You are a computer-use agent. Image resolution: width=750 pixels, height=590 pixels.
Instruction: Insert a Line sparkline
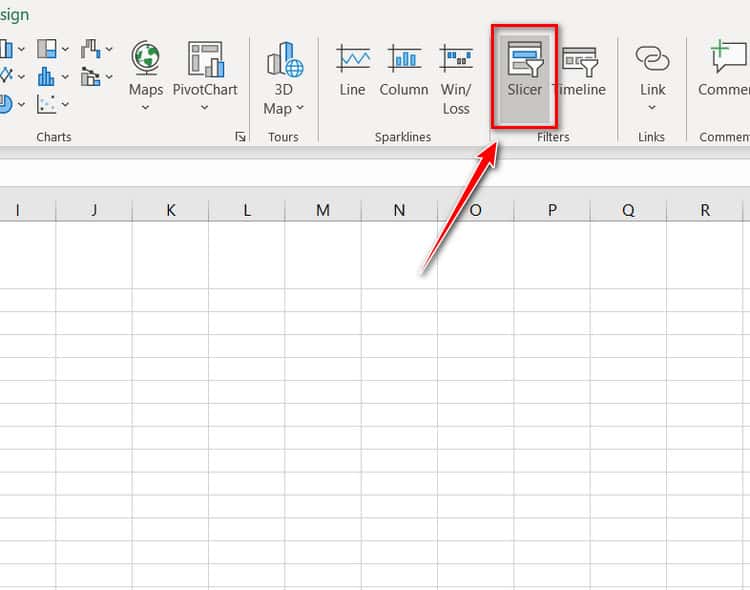(353, 70)
